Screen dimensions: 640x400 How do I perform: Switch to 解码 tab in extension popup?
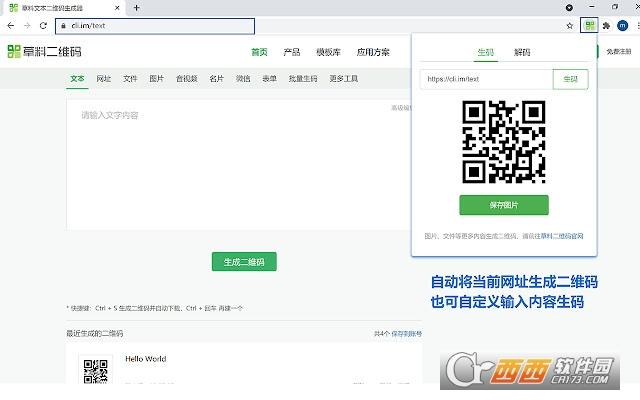(x=522, y=52)
